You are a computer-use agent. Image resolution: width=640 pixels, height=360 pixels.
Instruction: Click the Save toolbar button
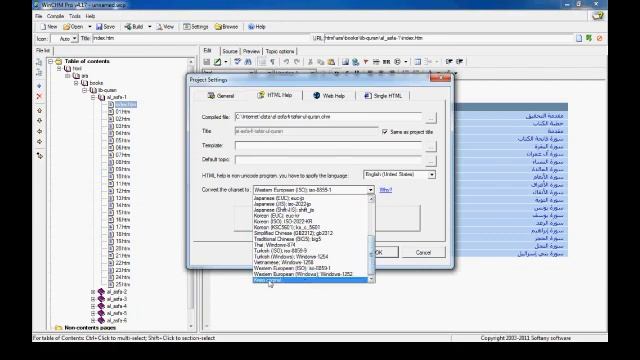105,27
